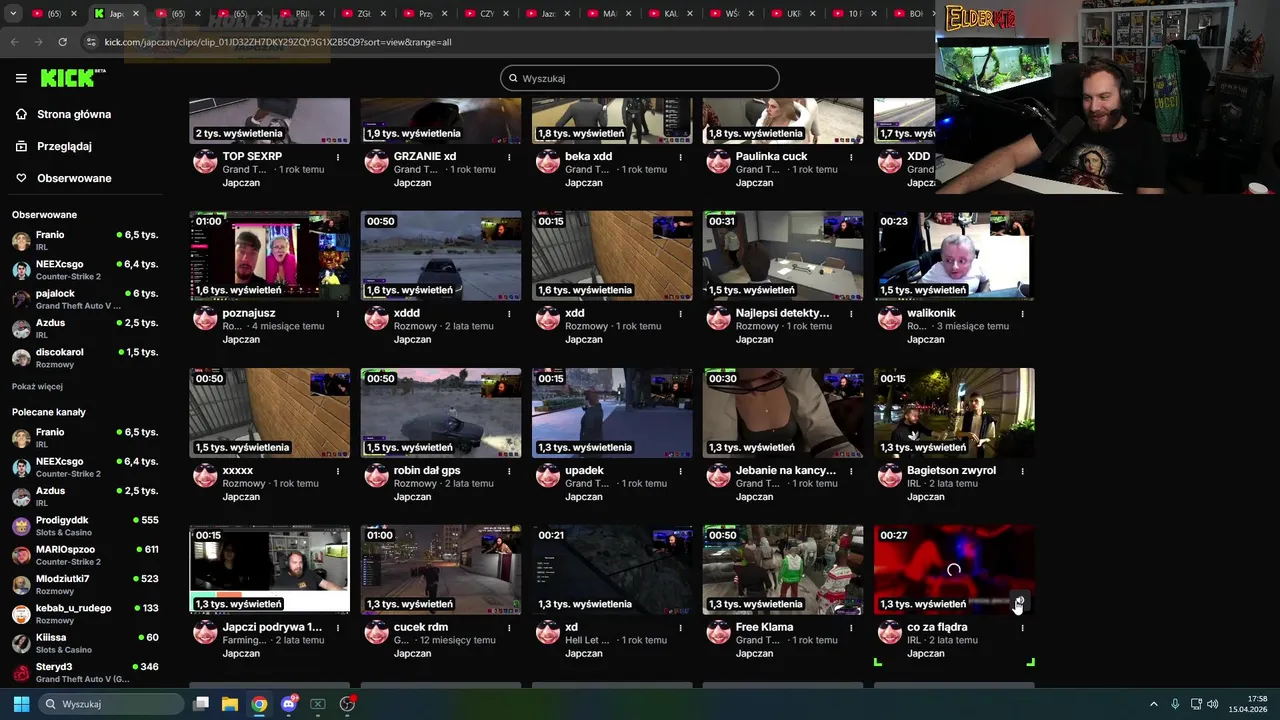Open Japczan channel link under xxxxx clip
This screenshot has height=720, width=1280.
tap(241, 497)
